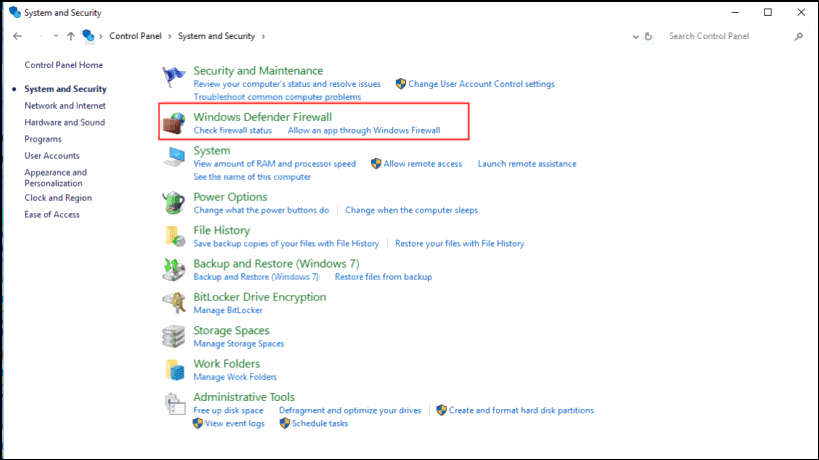This screenshot has width=819, height=460.
Task: Click Save backup copies with File History
Action: point(286,244)
